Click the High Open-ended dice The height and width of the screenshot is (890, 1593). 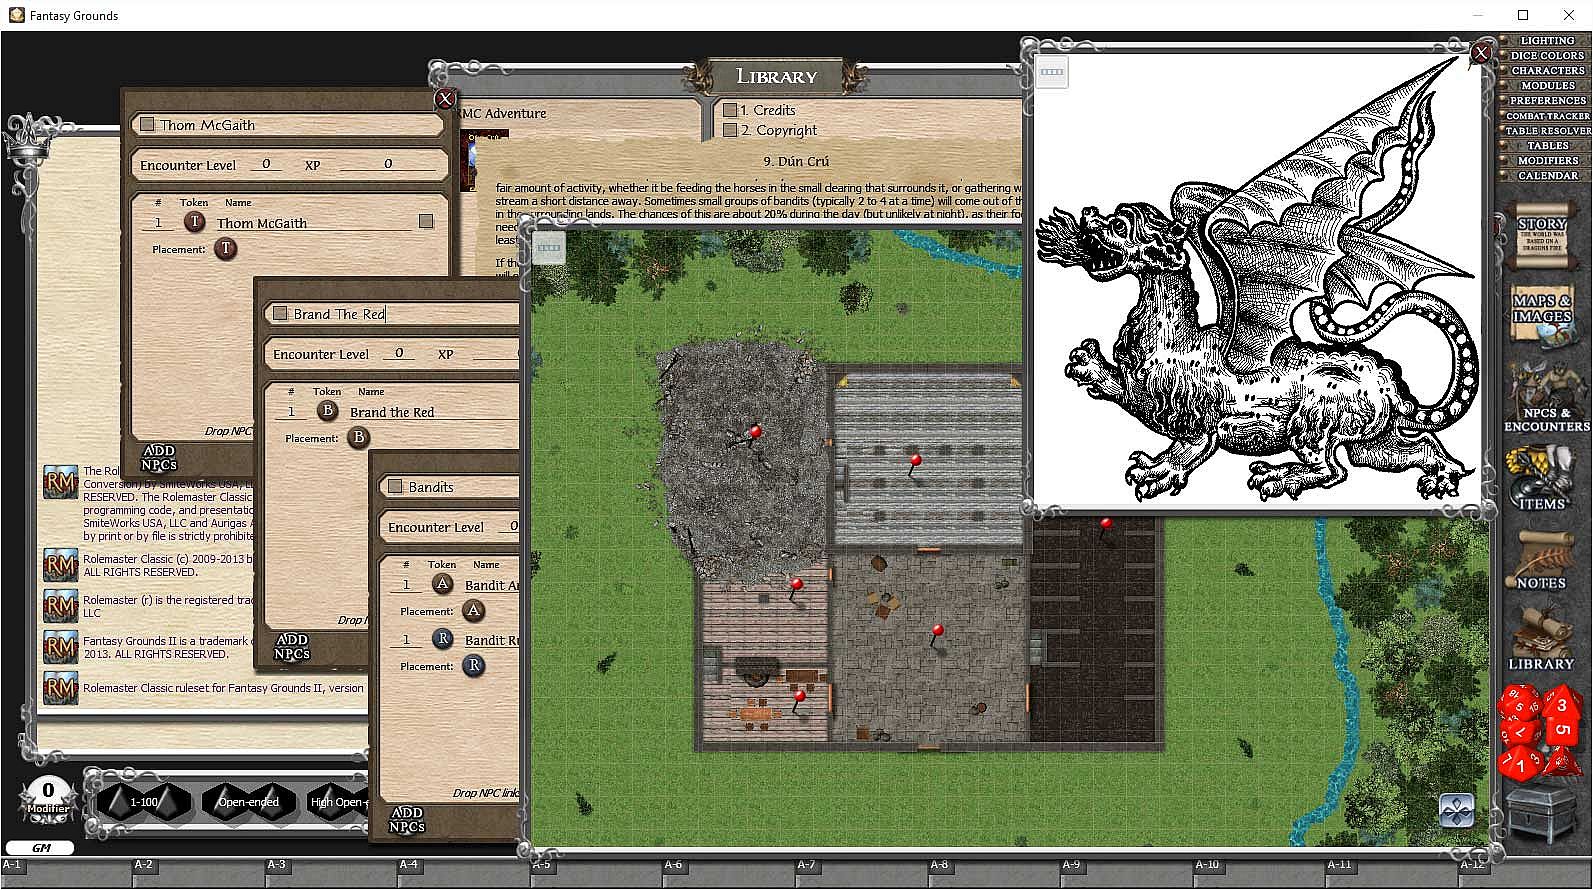coord(337,801)
